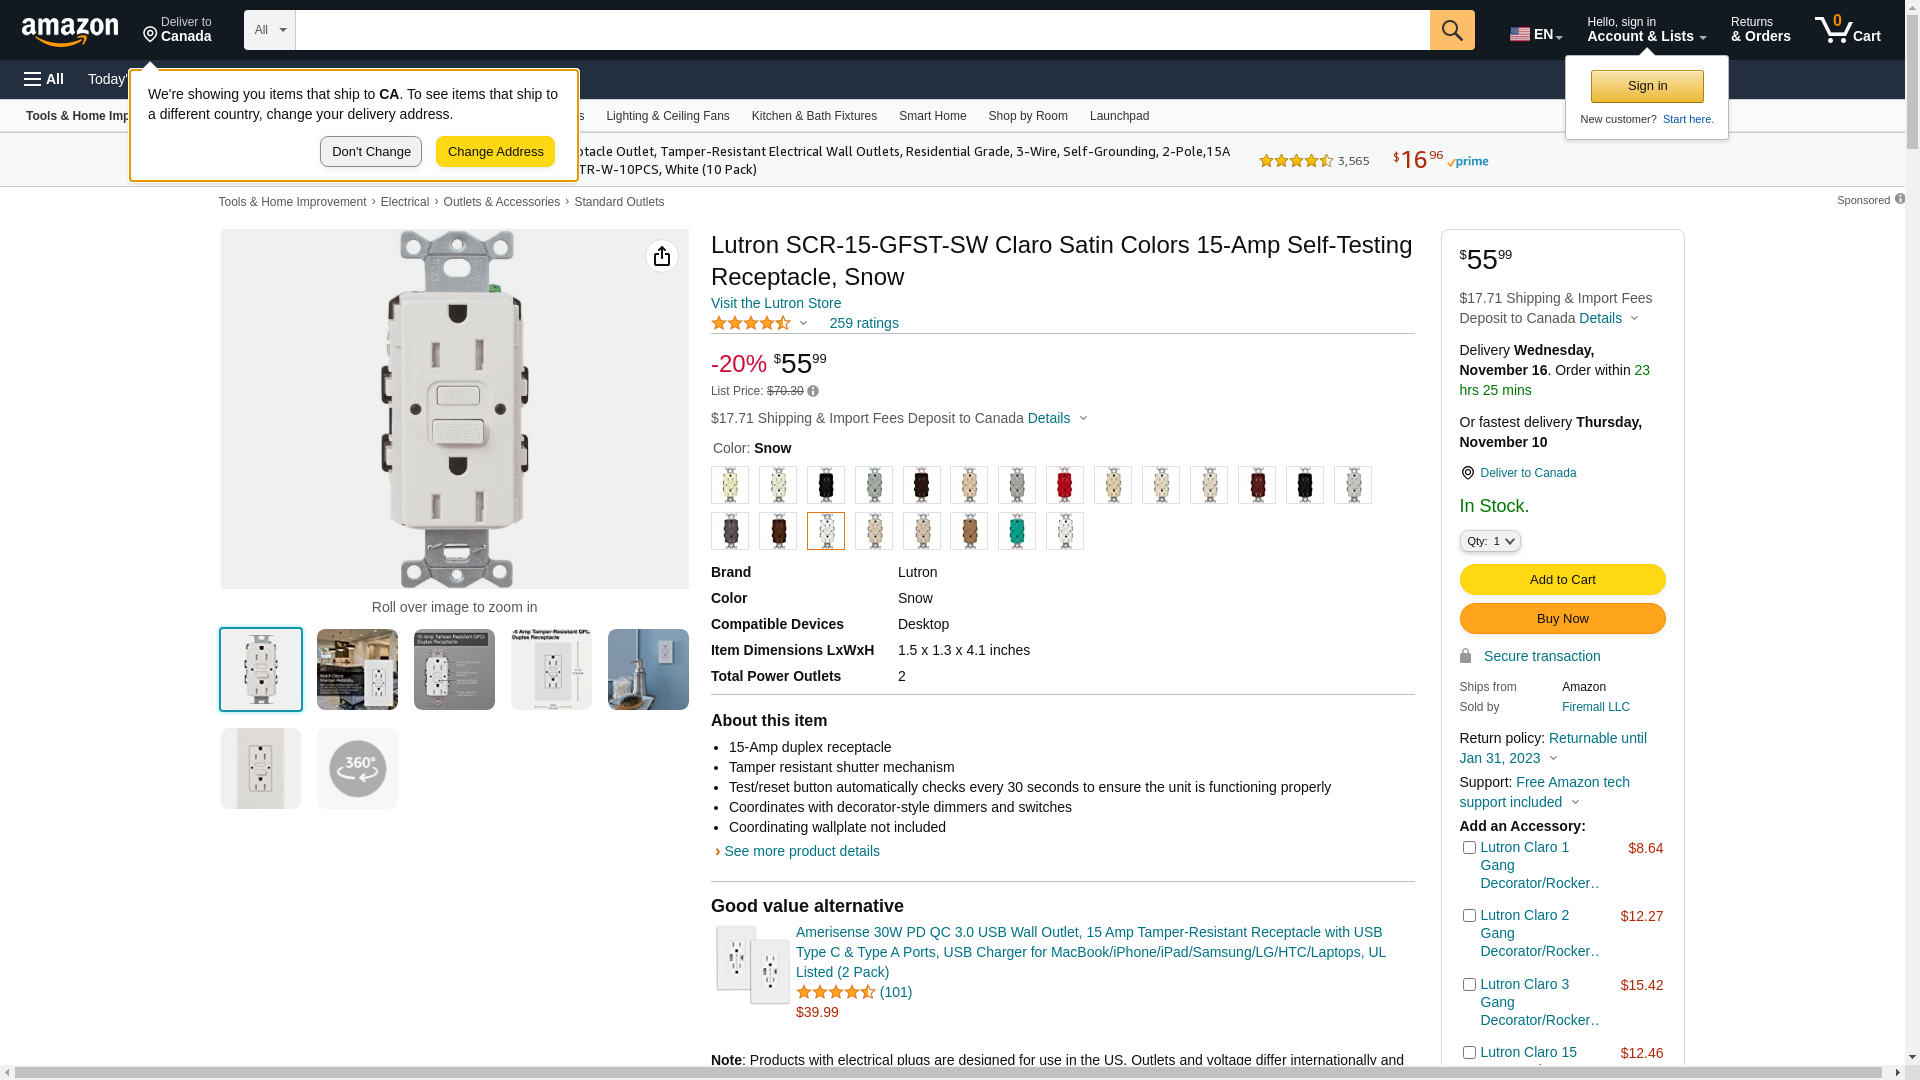Open the shopping cart
1920x1080 pixels.
(x=1847, y=30)
